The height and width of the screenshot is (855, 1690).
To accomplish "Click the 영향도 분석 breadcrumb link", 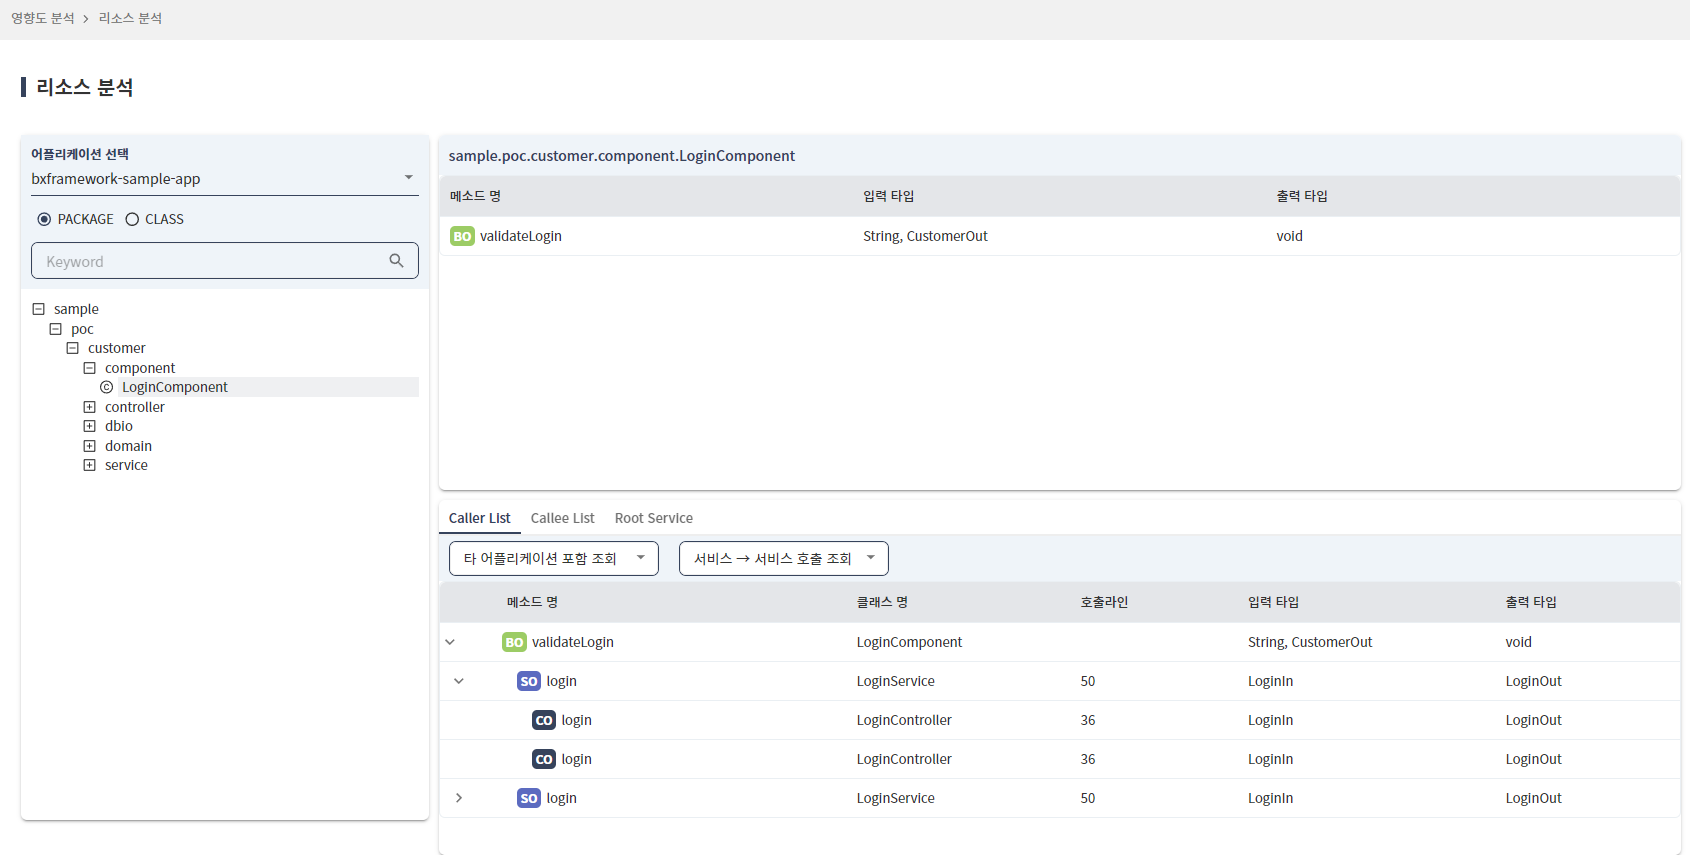I will (43, 19).
